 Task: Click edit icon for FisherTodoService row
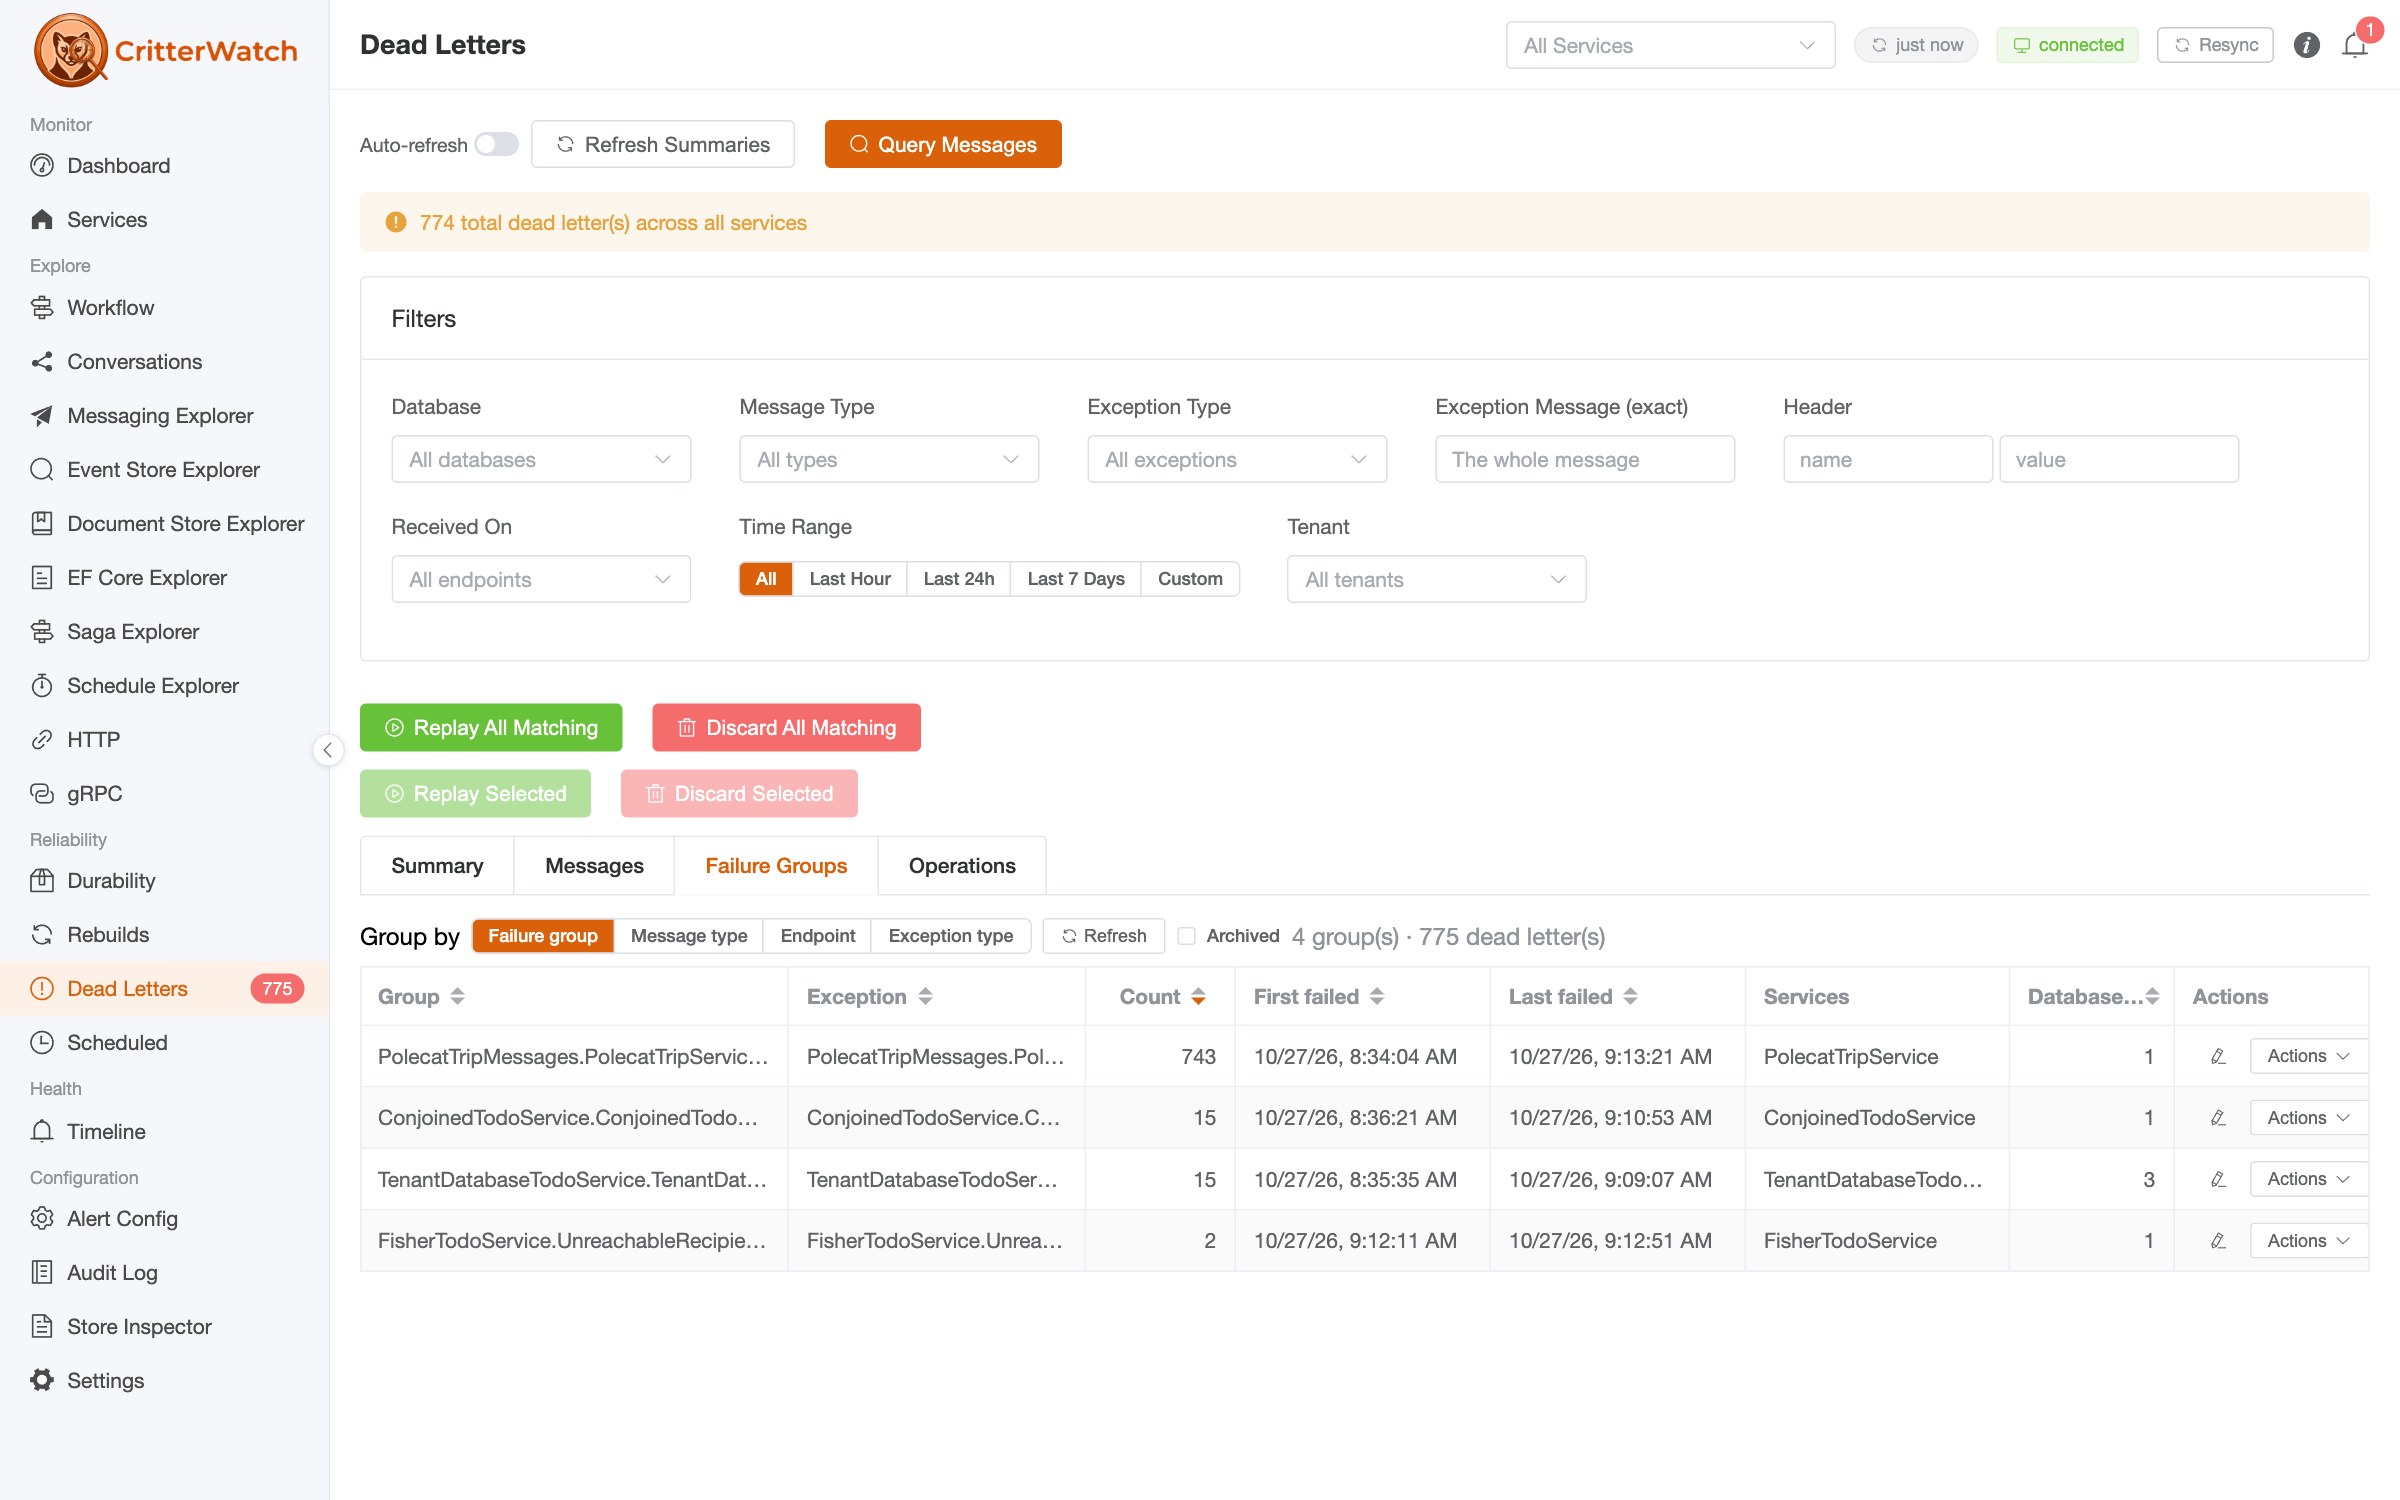[x=2217, y=1241]
